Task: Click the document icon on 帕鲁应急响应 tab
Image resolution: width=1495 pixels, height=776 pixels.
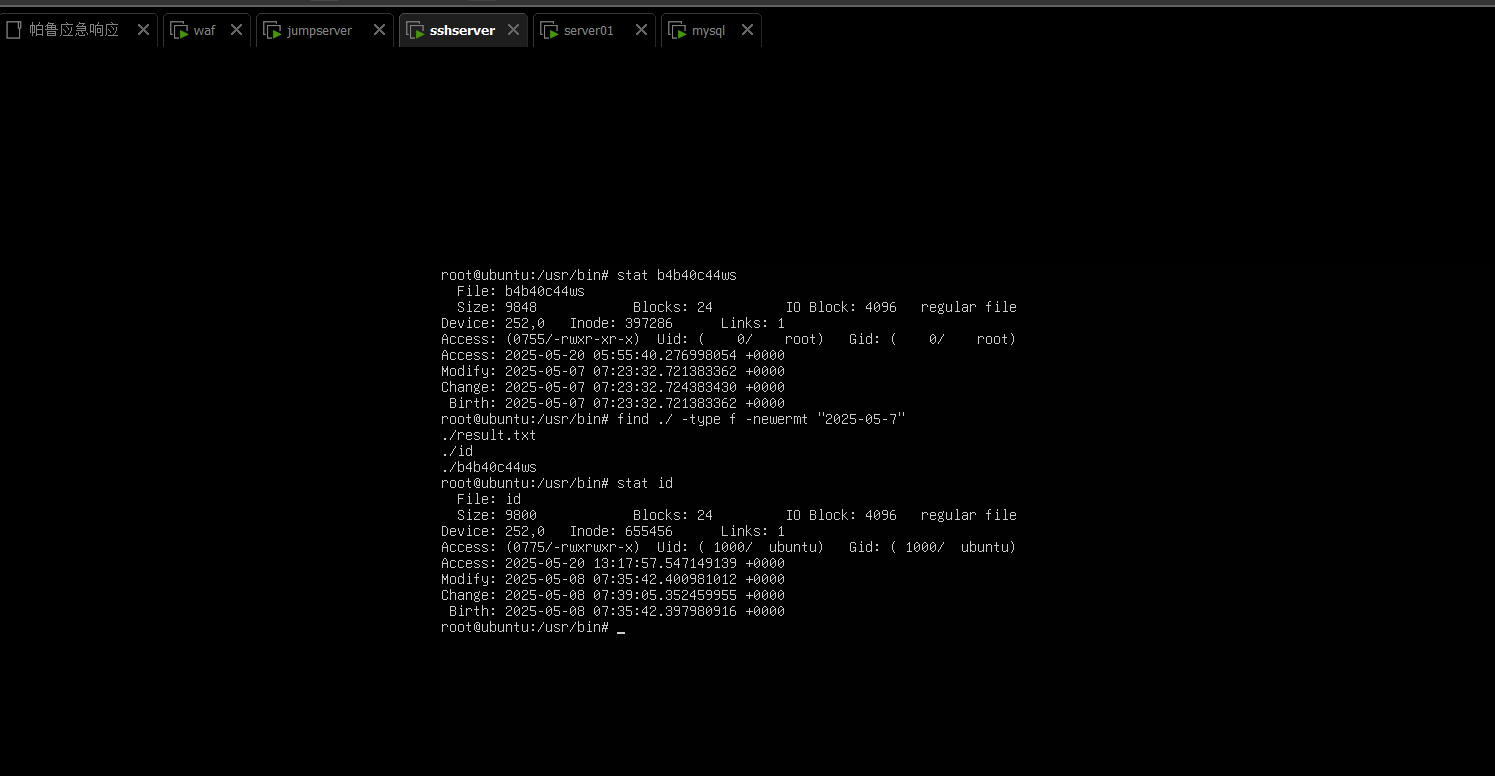Action: tap(14, 30)
